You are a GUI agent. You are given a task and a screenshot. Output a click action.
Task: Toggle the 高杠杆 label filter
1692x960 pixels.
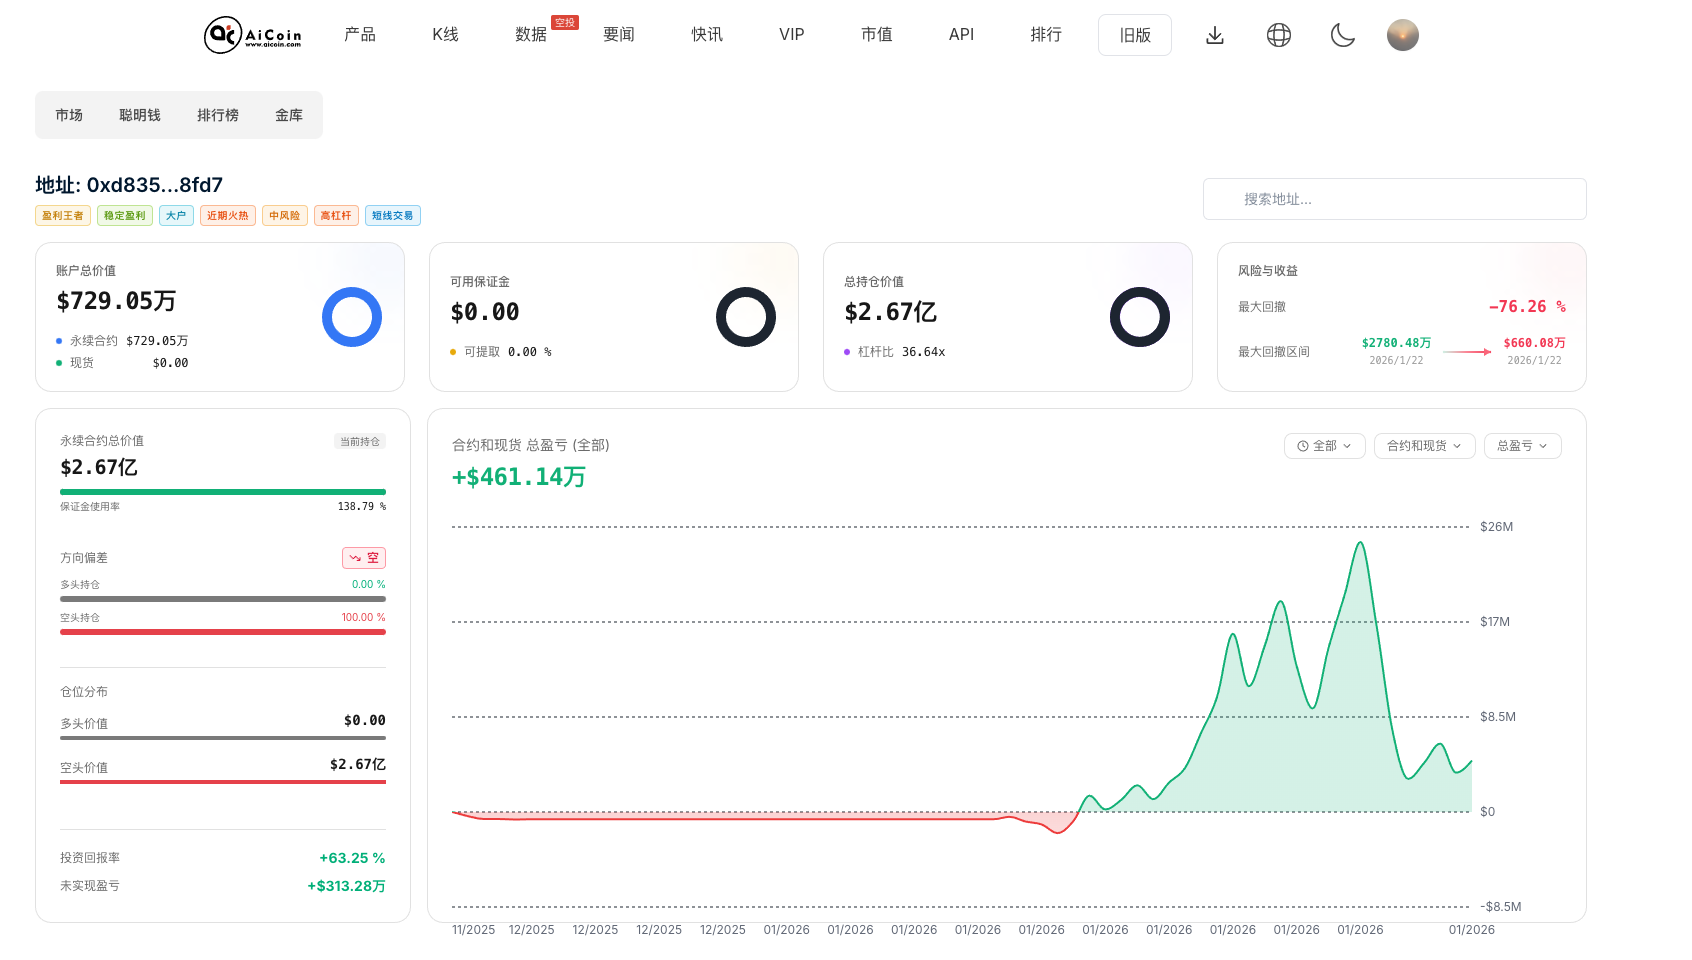pyautogui.click(x=336, y=215)
